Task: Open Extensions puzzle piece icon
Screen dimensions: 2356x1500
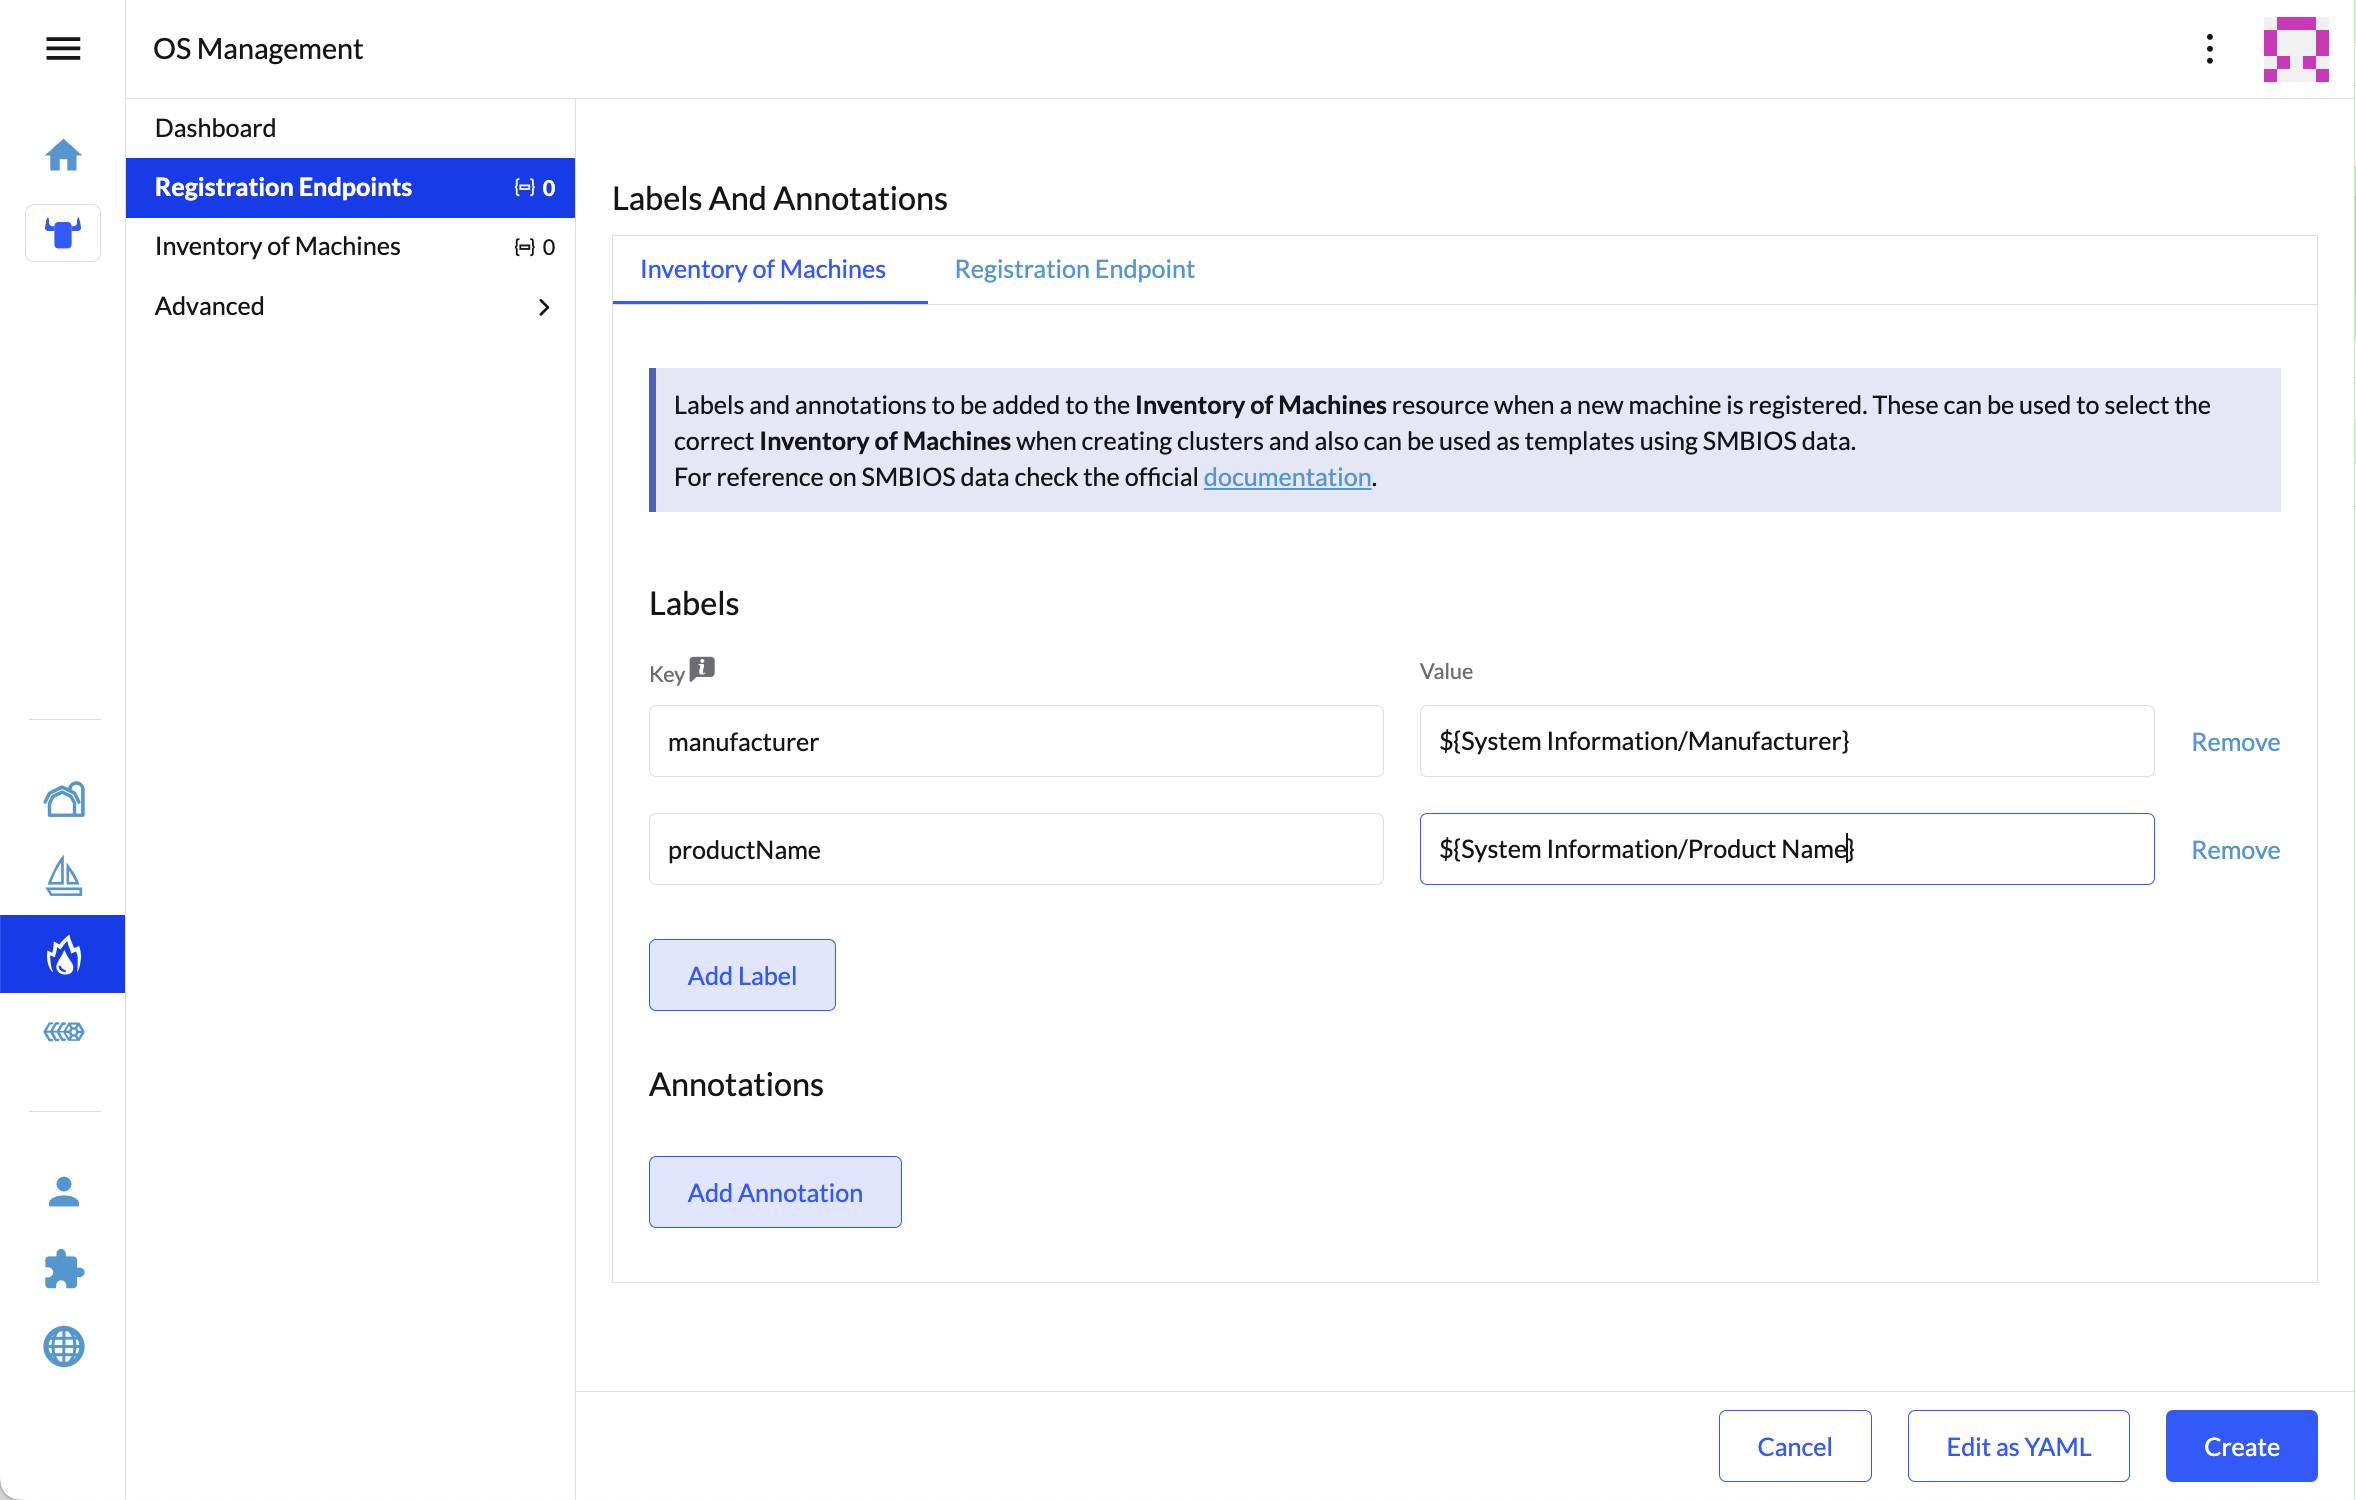Action: tap(64, 1269)
